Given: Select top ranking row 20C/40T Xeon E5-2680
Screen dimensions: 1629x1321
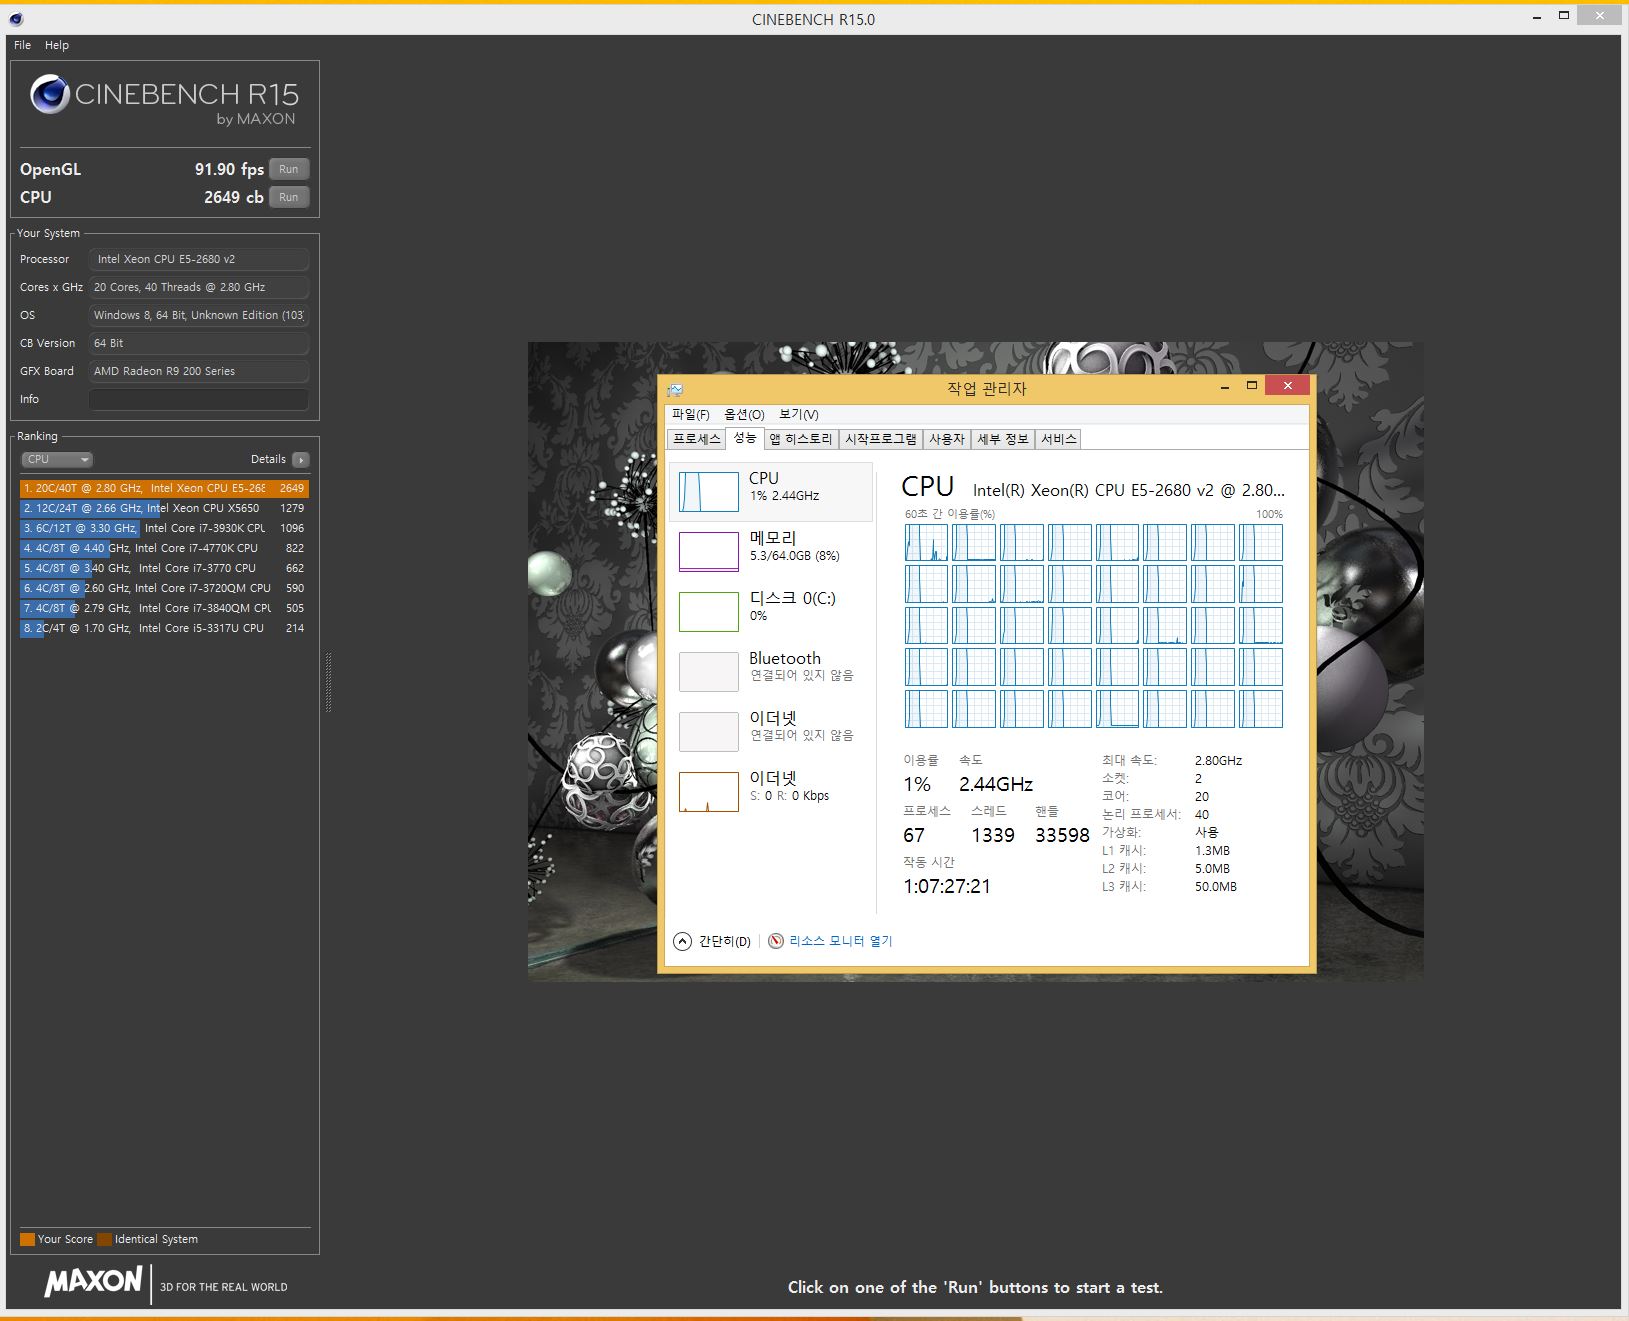Looking at the screenshot, I should [164, 488].
